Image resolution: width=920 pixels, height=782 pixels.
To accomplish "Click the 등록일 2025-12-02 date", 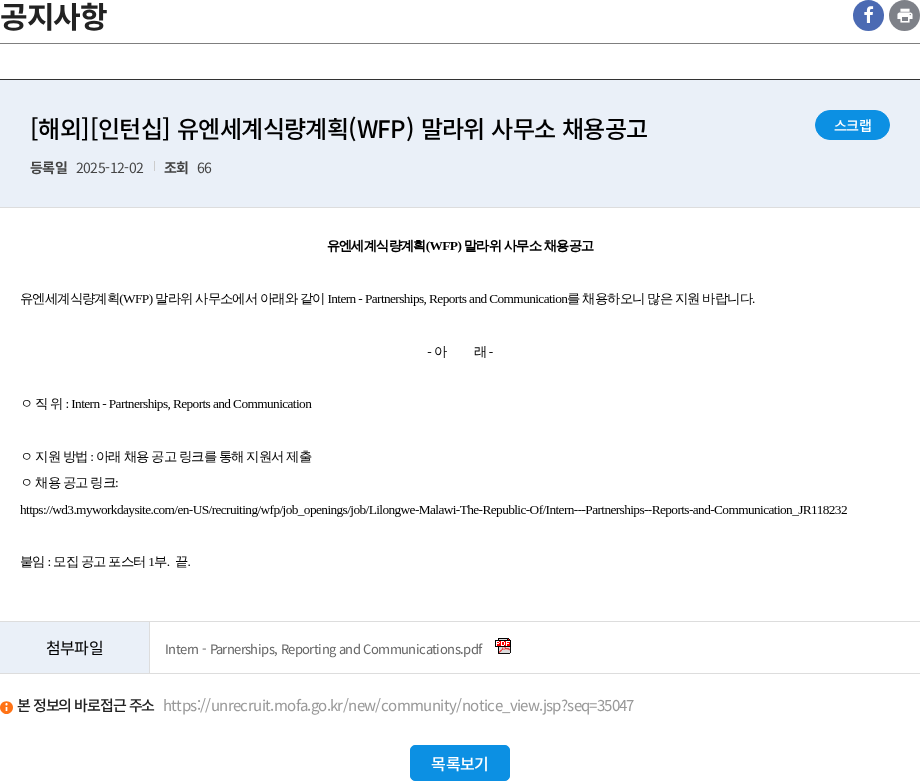I will 87,168.
